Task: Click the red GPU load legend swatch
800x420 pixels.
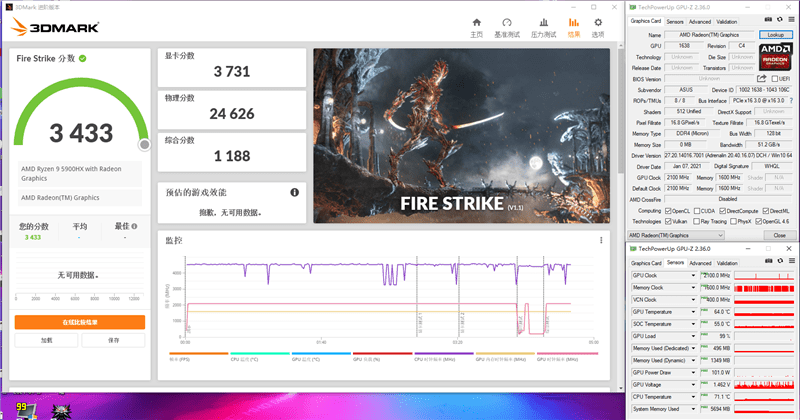Action: [383, 353]
